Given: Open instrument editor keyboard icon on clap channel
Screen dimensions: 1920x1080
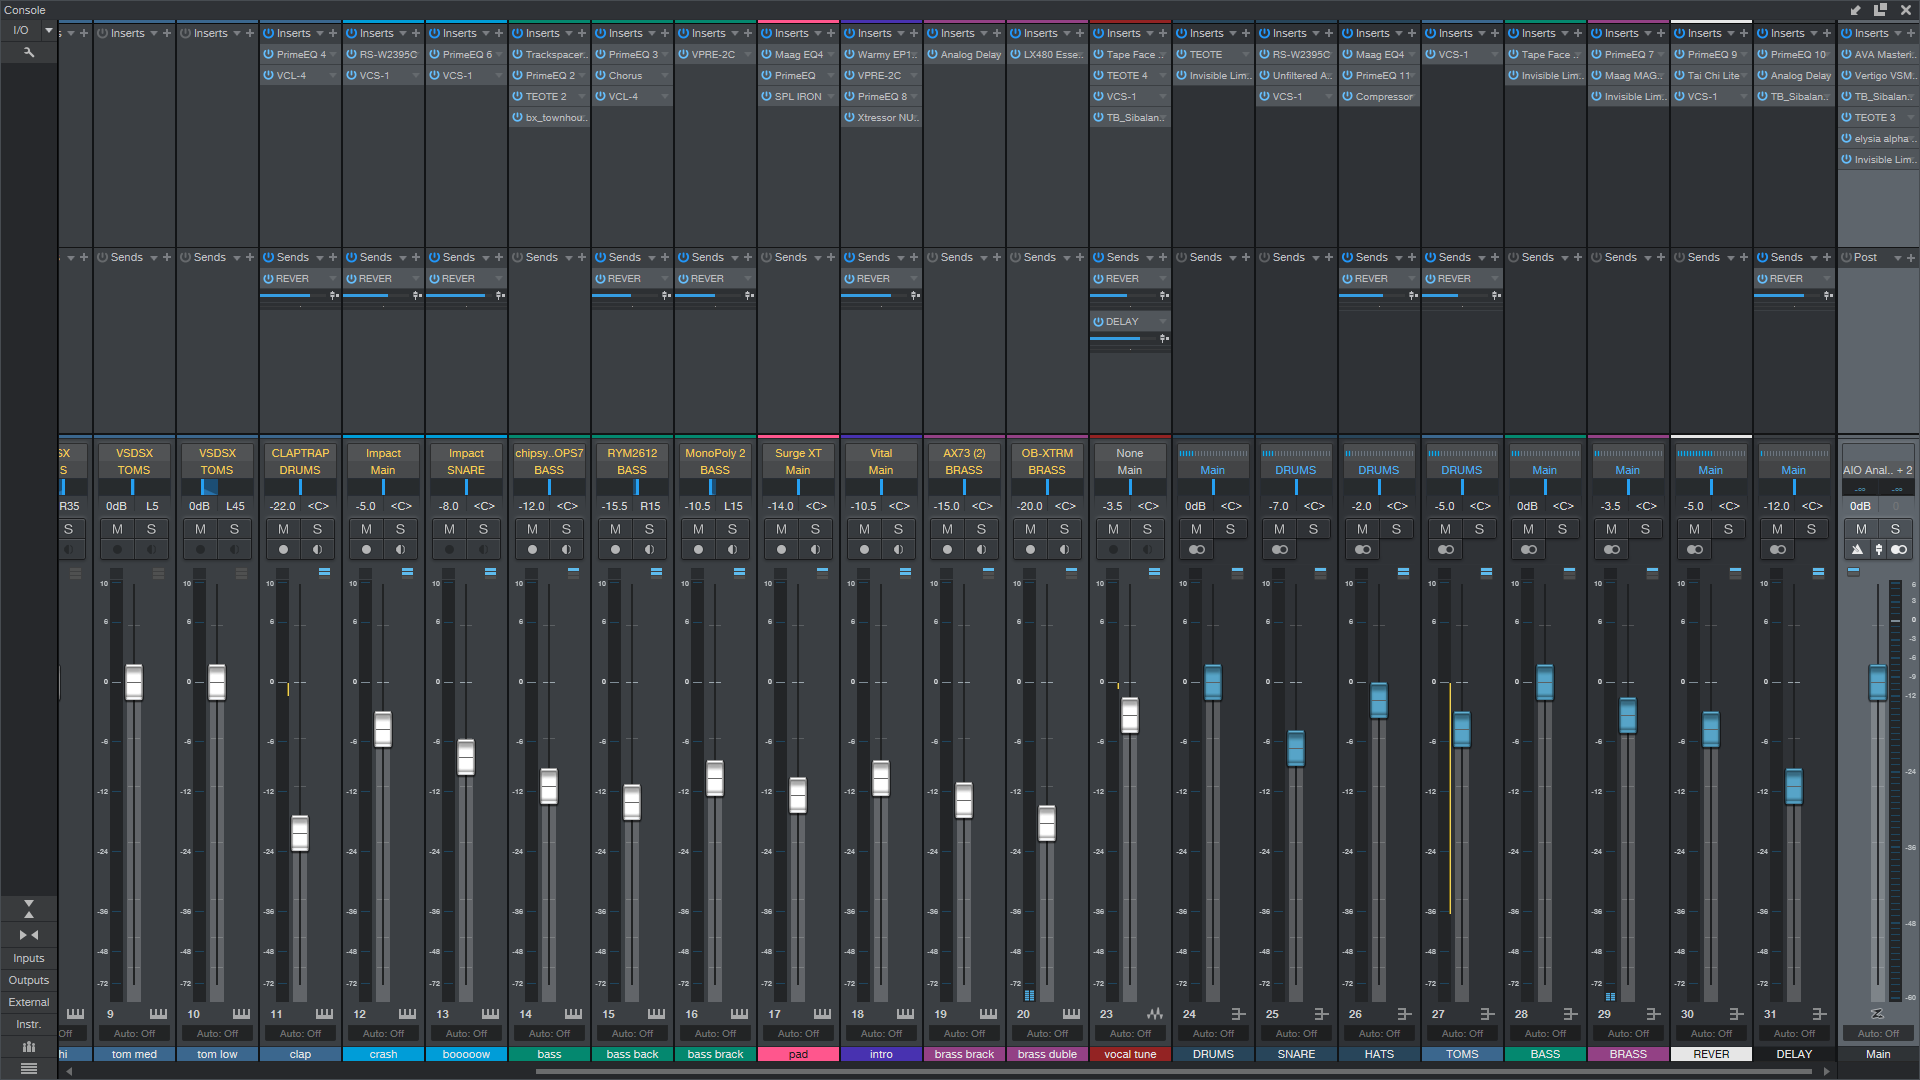Looking at the screenshot, I should point(324,1014).
